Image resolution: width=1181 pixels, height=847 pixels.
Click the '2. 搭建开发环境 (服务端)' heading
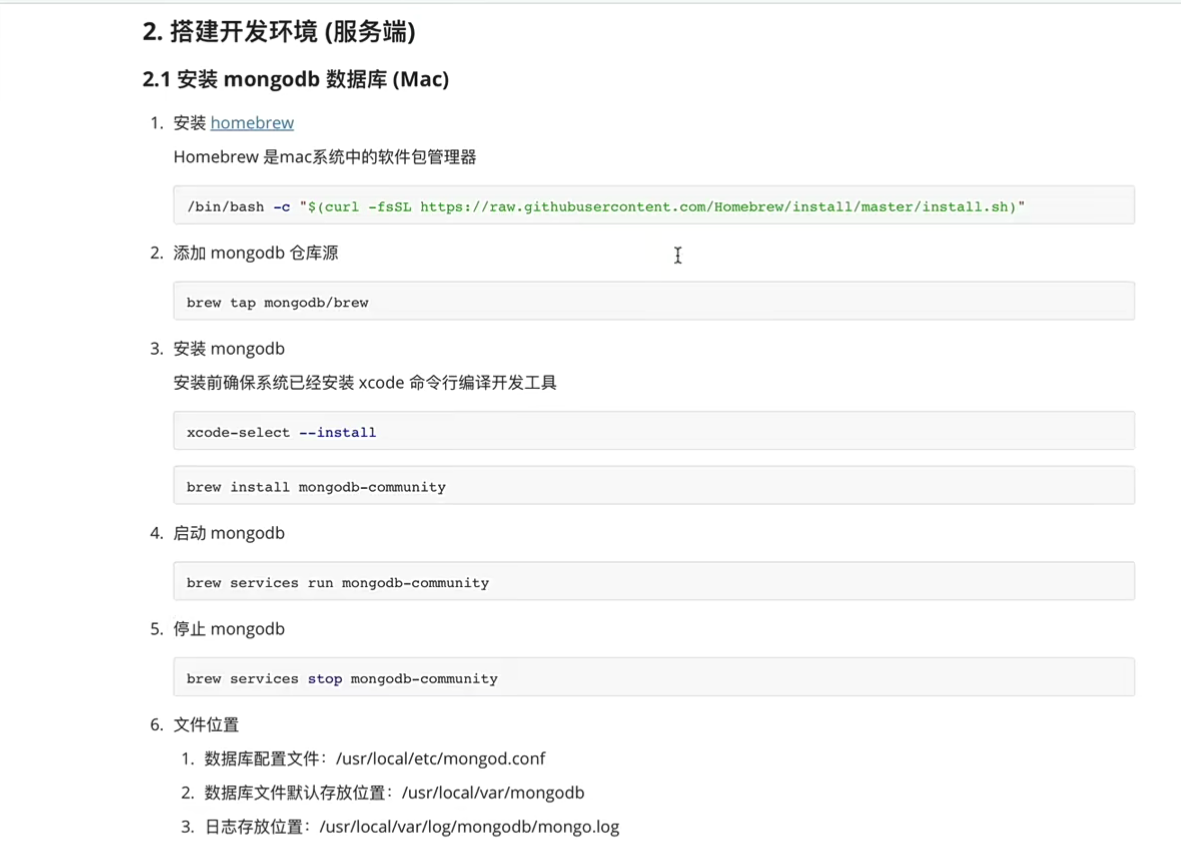(279, 32)
